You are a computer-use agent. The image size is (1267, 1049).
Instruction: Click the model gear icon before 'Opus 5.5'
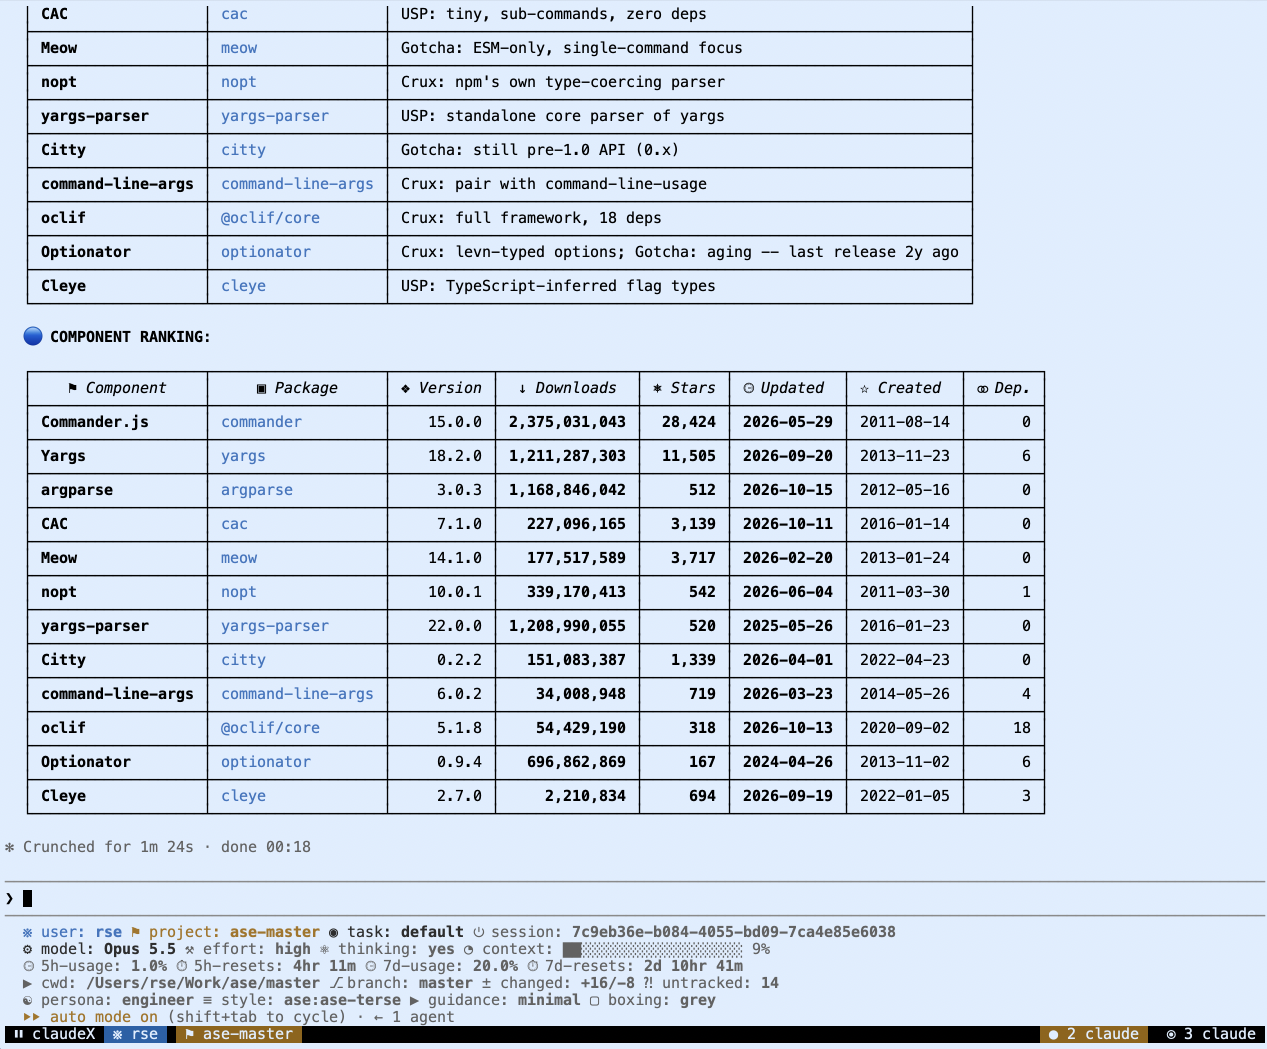(x=27, y=949)
